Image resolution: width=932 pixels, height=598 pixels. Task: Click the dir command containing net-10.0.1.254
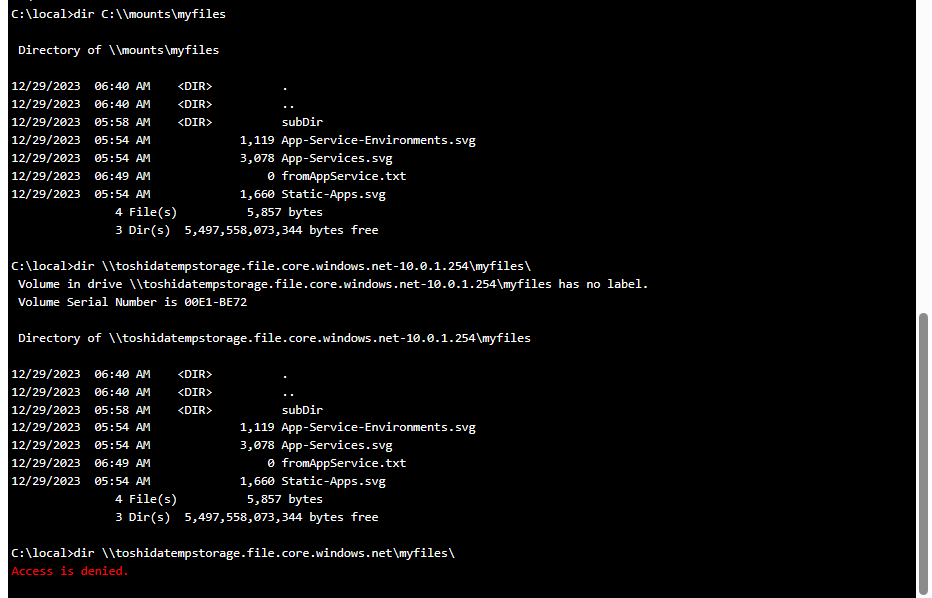pyautogui.click(x=271, y=266)
